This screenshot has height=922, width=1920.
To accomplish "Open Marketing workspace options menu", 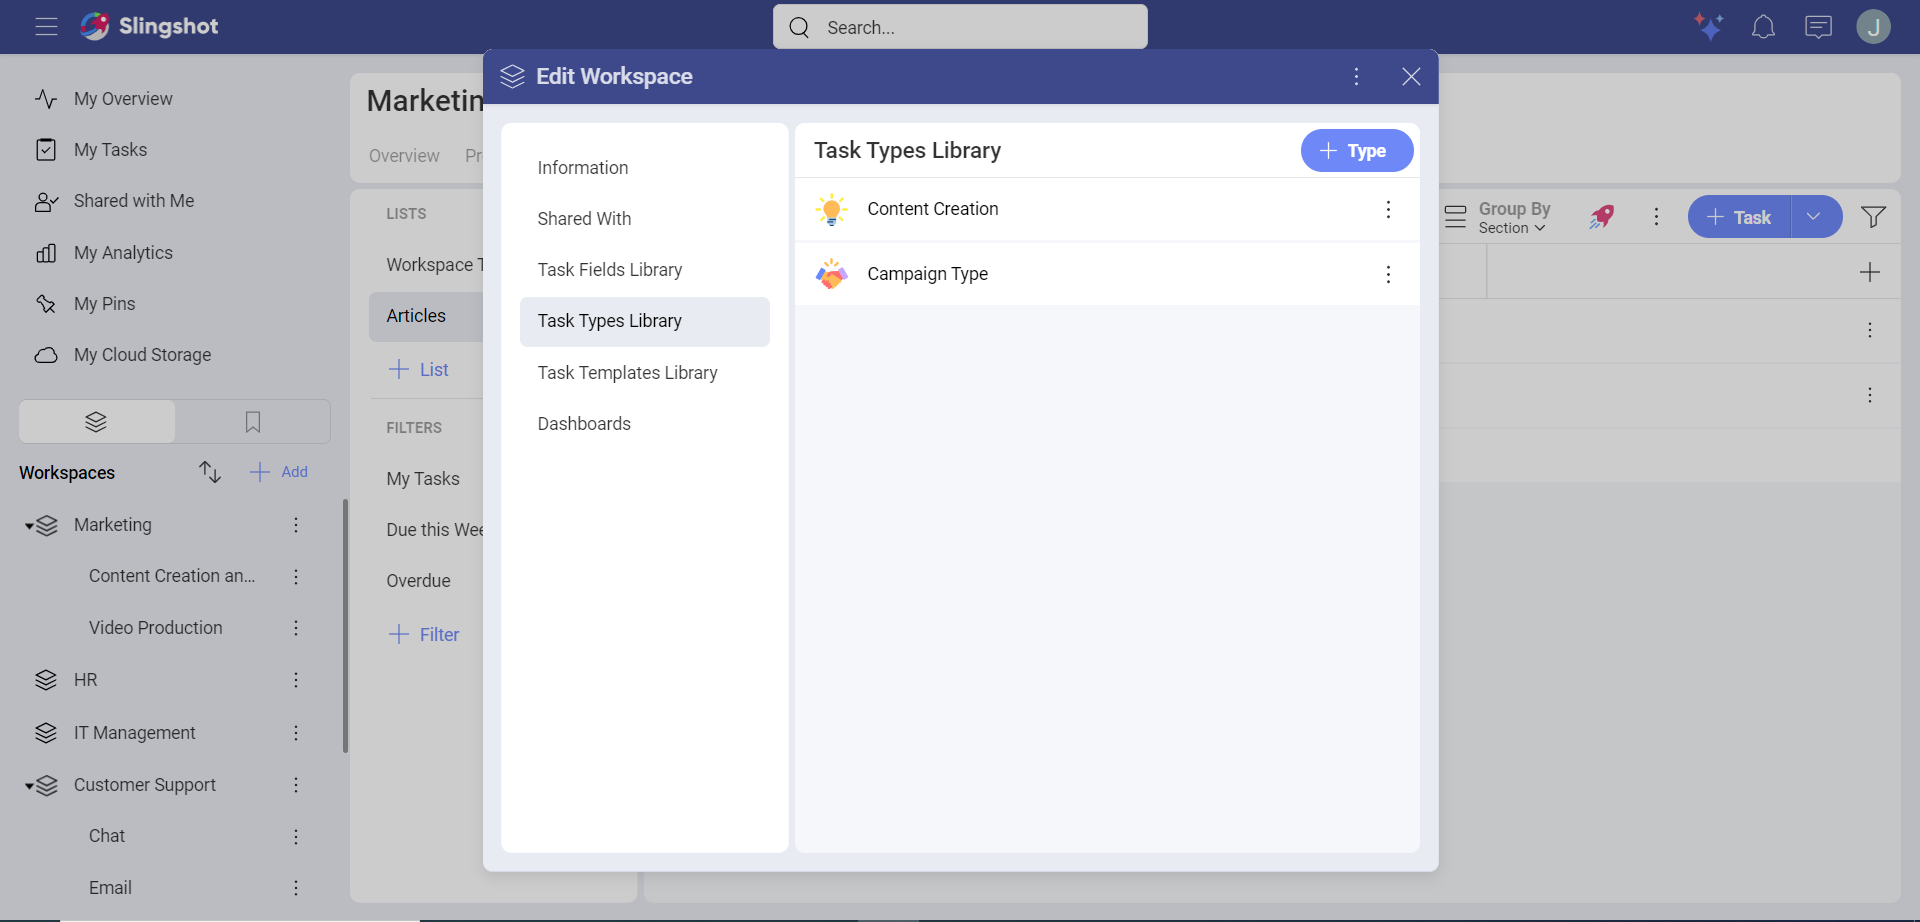I will pos(296,525).
